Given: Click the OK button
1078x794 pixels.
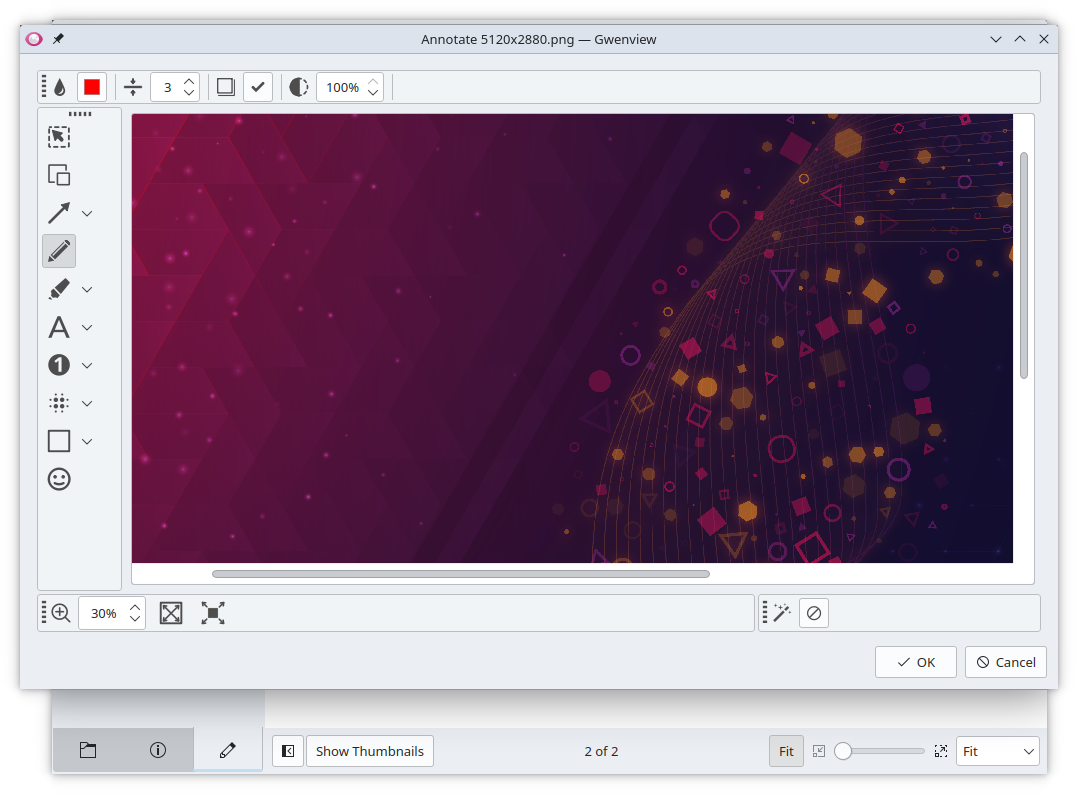Looking at the screenshot, I should pos(915,662).
